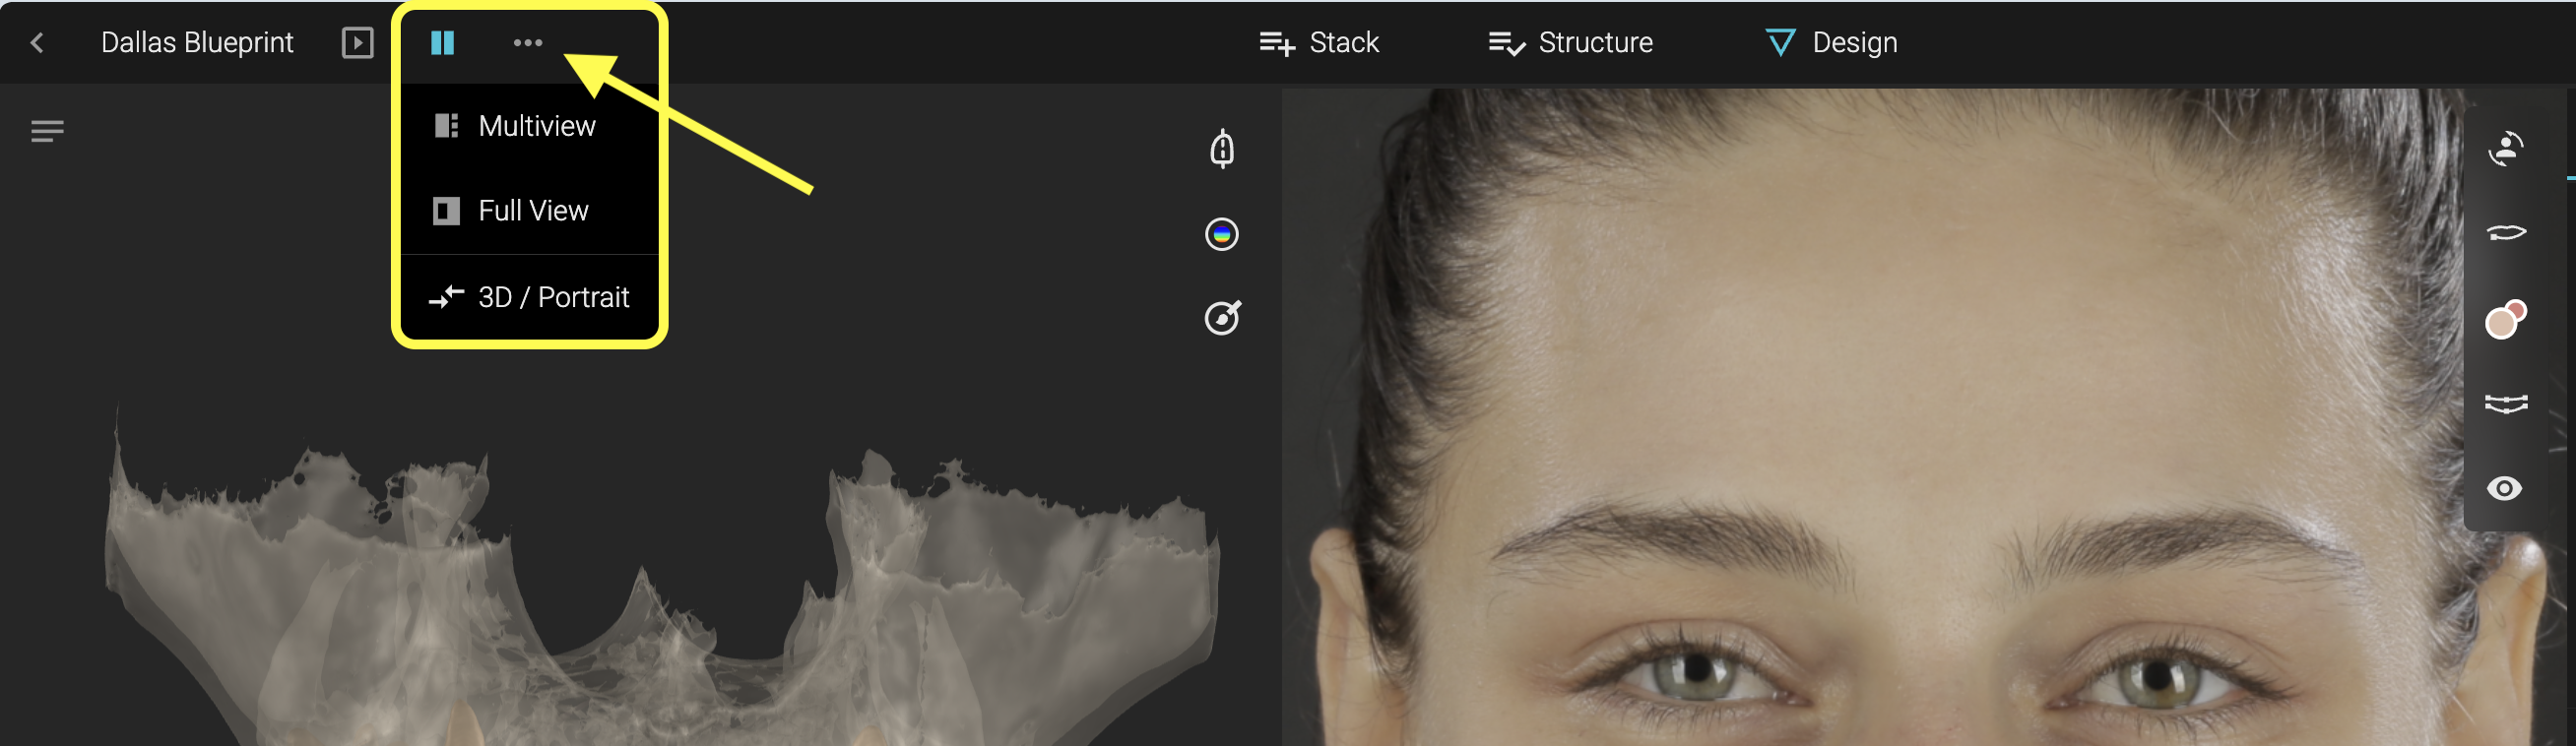Viewport: 2576px width, 746px height.
Task: Open the skin tone color circles icon
Action: (x=2505, y=320)
